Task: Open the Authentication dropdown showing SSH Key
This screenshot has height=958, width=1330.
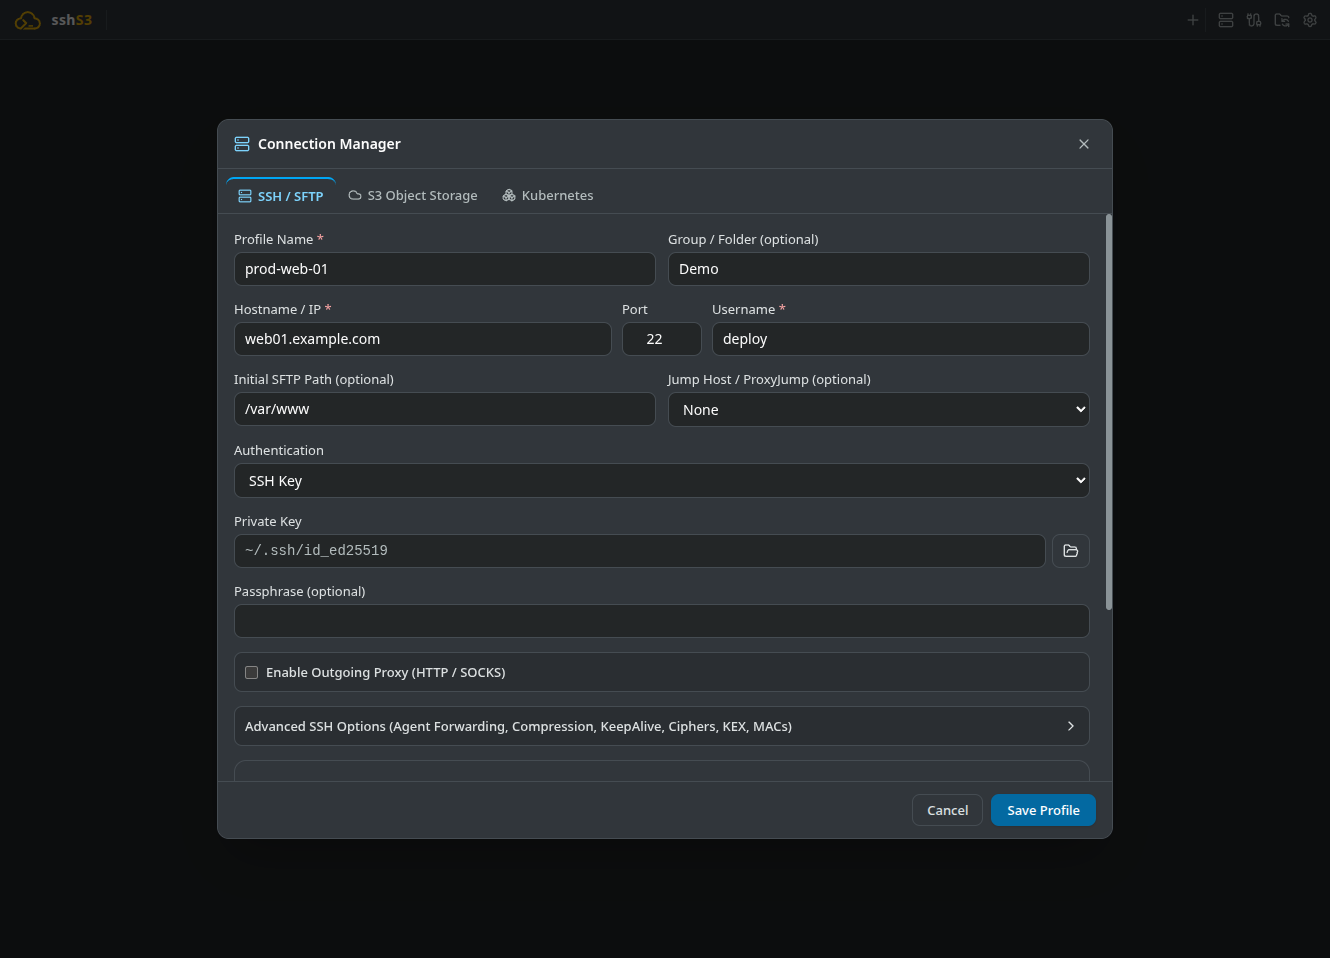Action: pos(662,481)
